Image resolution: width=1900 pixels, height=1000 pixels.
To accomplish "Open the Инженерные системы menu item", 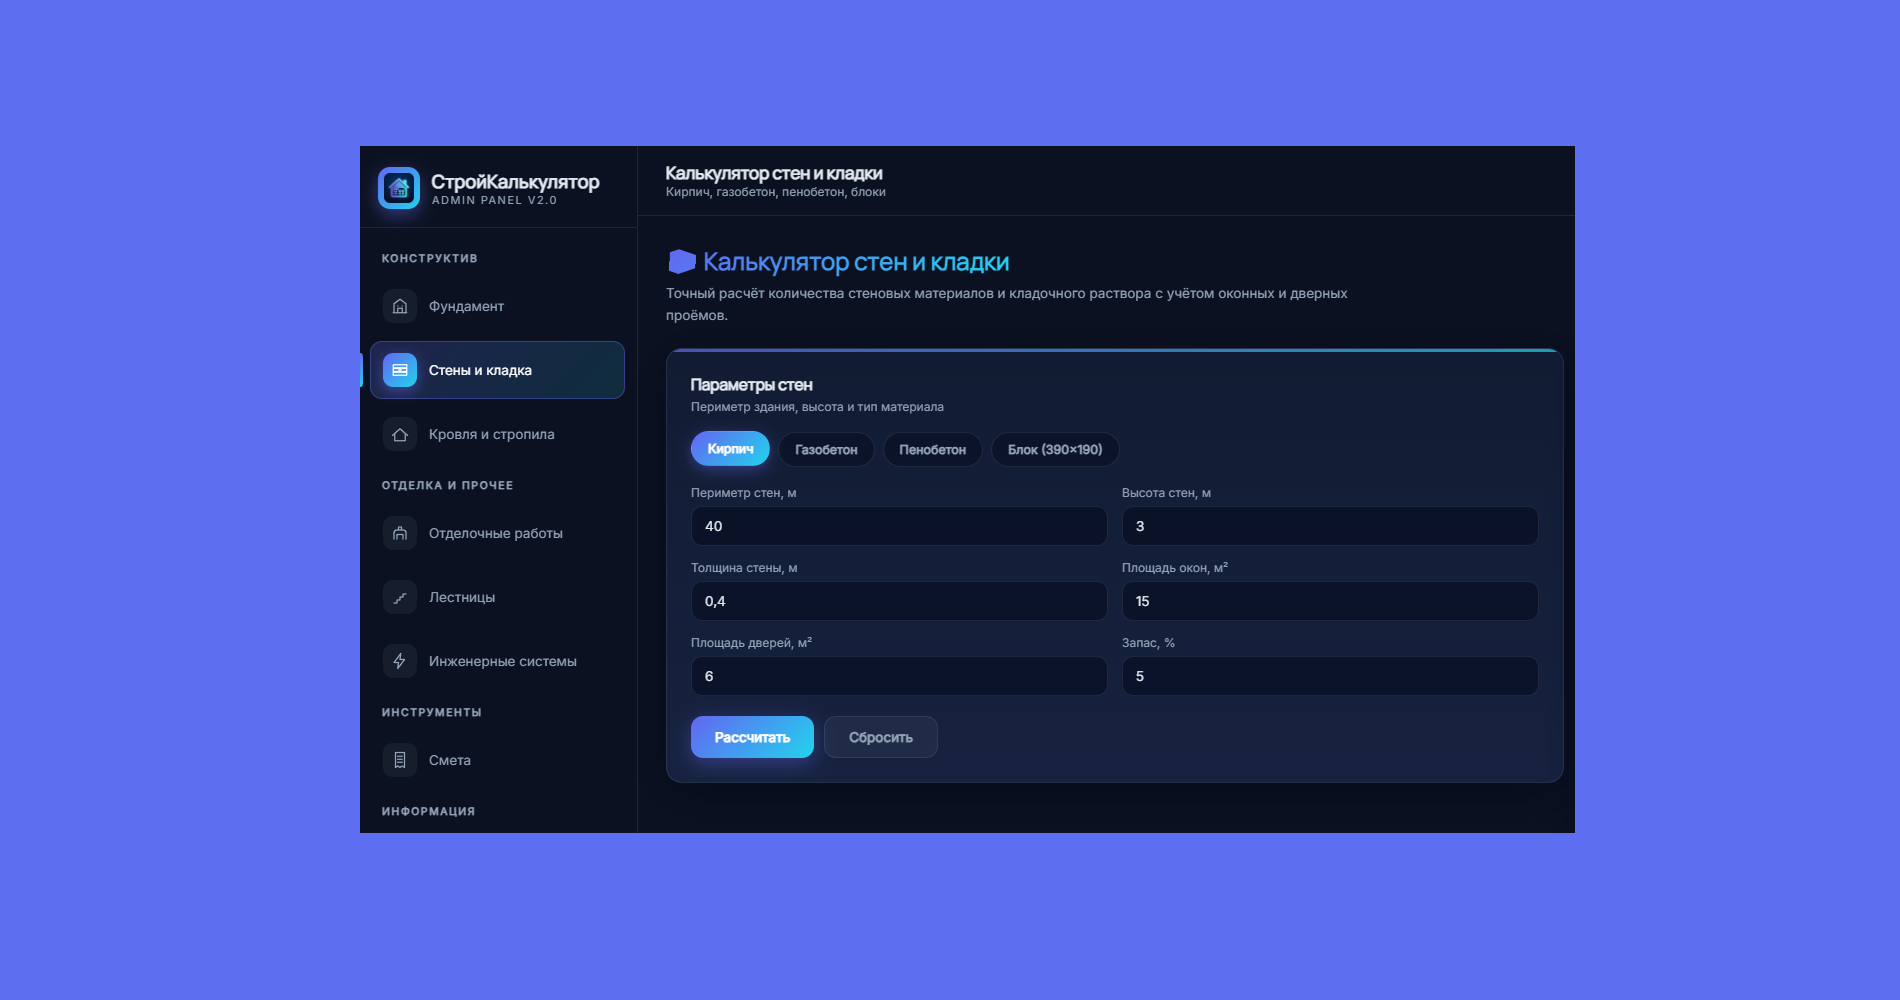I will pos(497,661).
